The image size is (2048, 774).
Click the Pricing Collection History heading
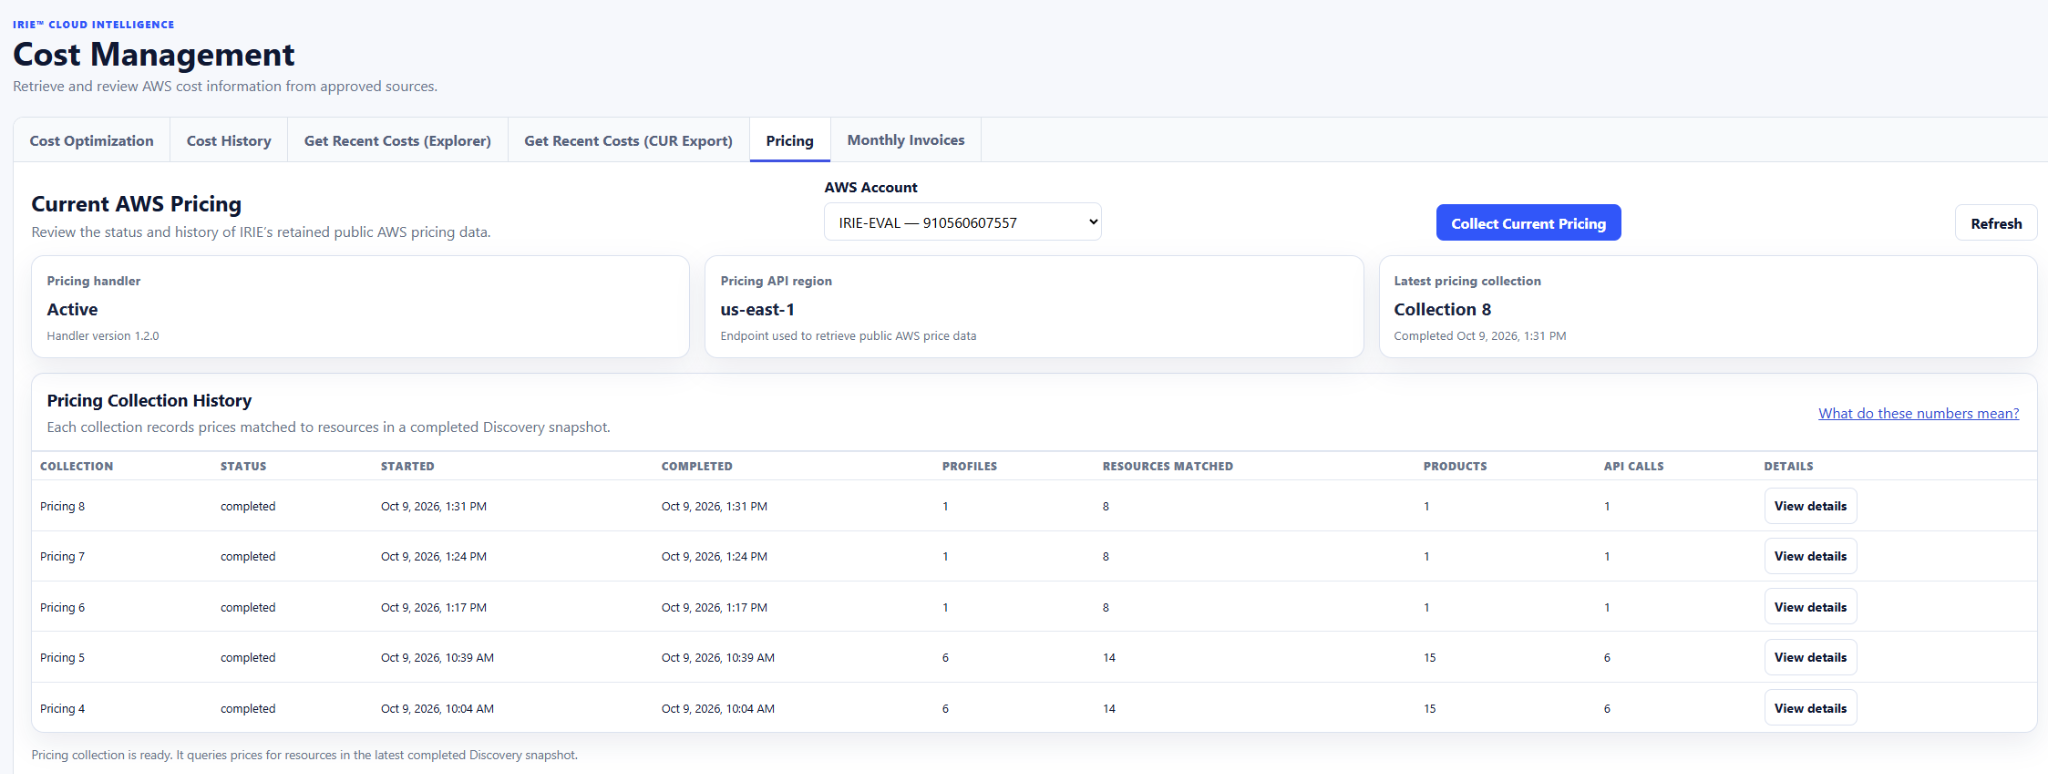(x=149, y=400)
